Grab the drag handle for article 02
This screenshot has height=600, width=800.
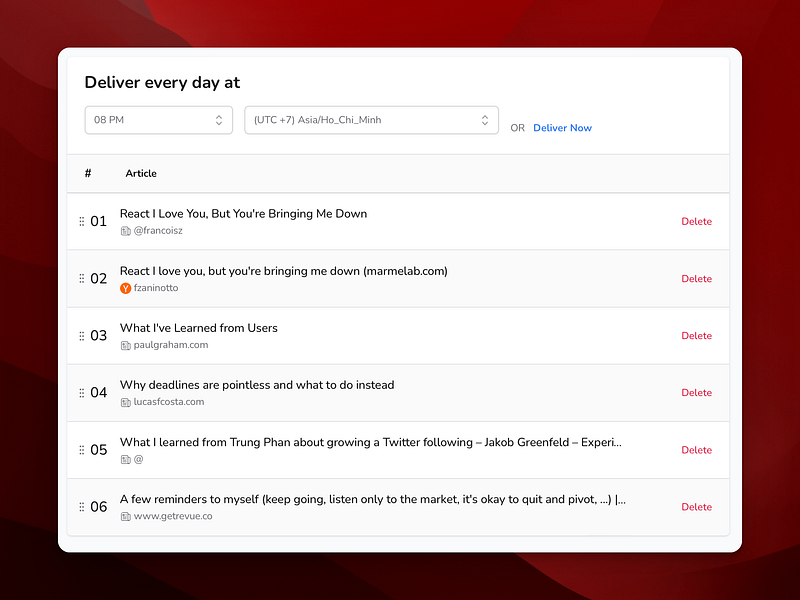pos(82,279)
